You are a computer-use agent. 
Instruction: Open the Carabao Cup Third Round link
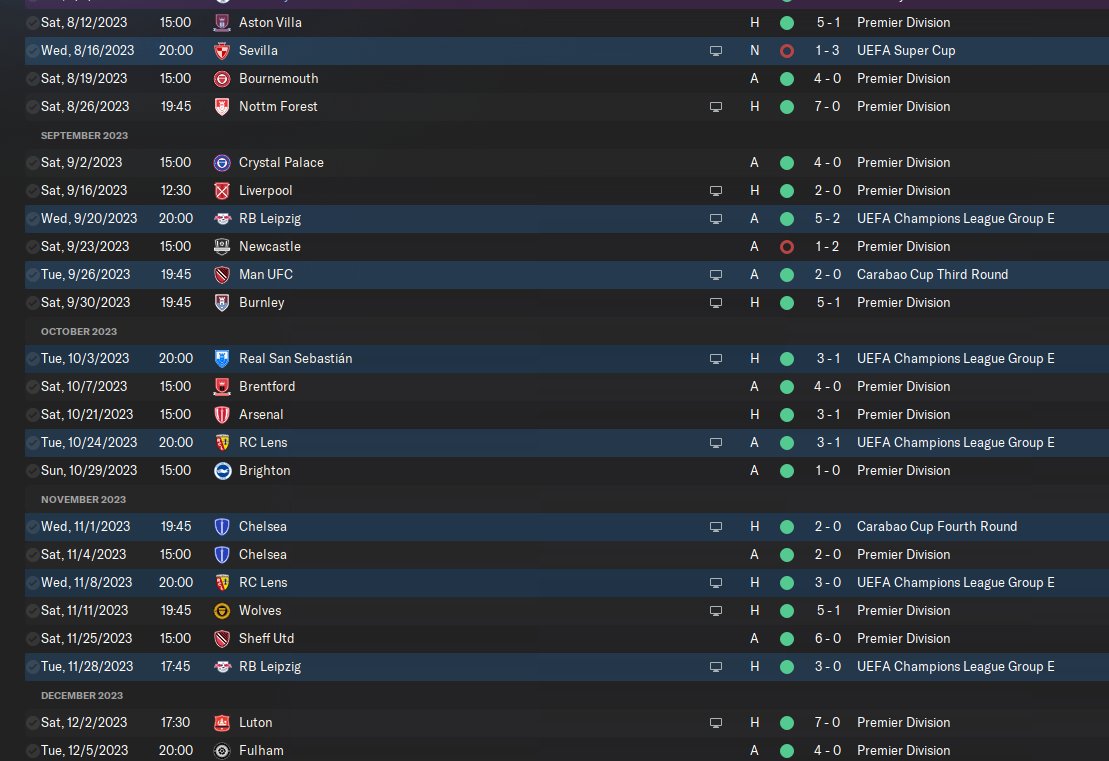[932, 274]
